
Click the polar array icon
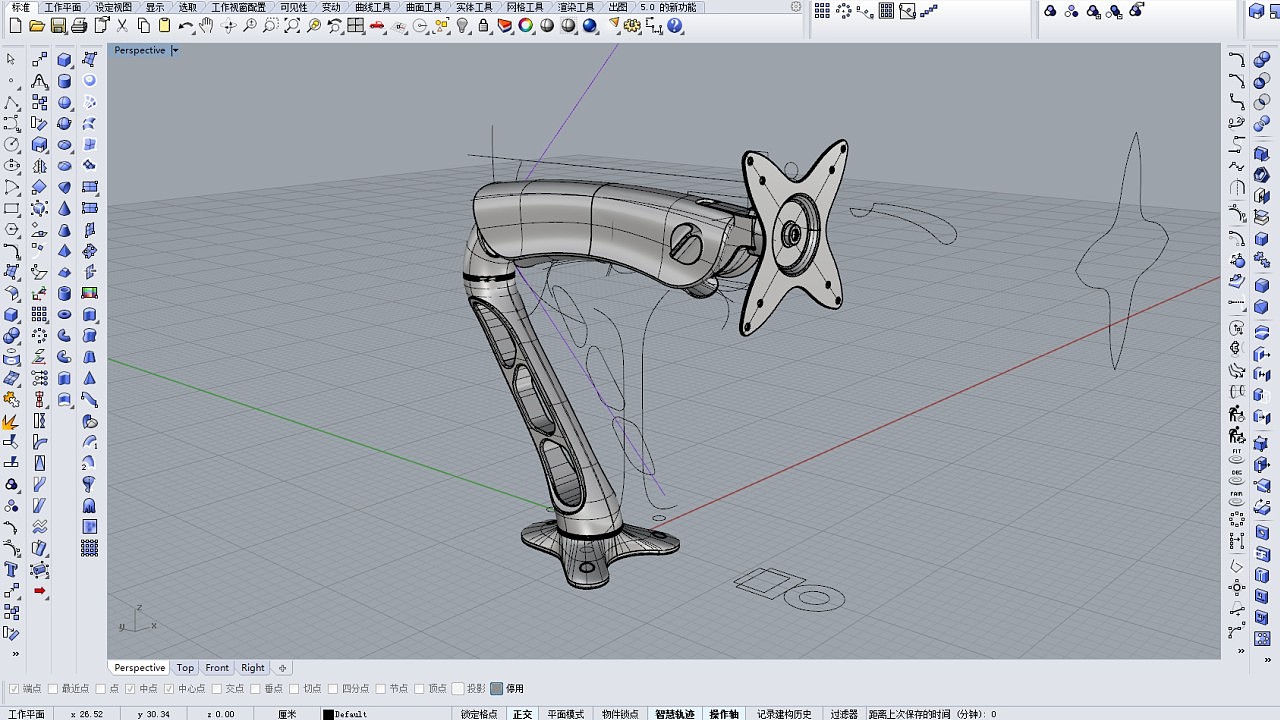click(843, 11)
